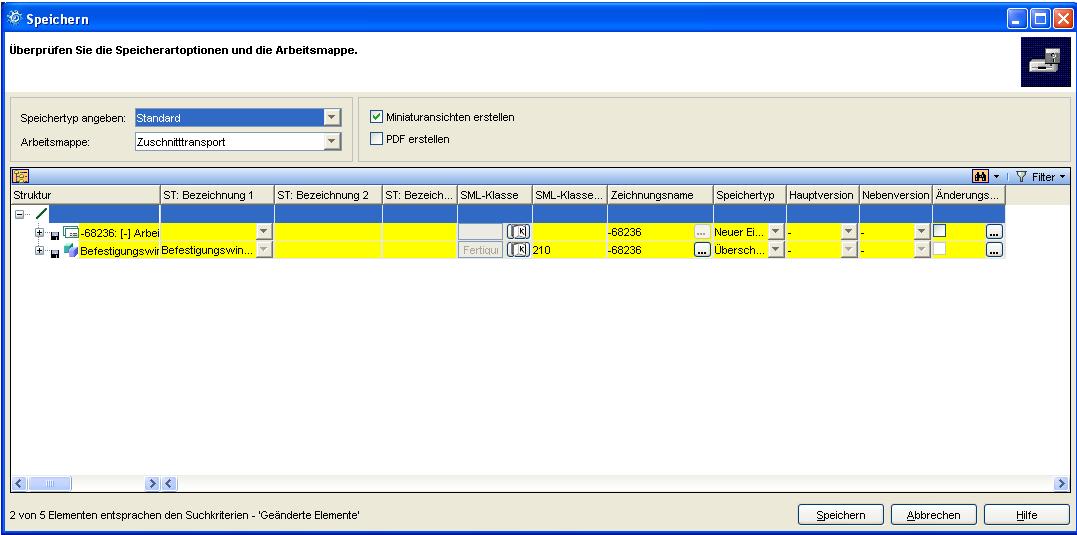Click the ST: Bezeichnung 1 column header
1077x535 pixels.
[217, 195]
